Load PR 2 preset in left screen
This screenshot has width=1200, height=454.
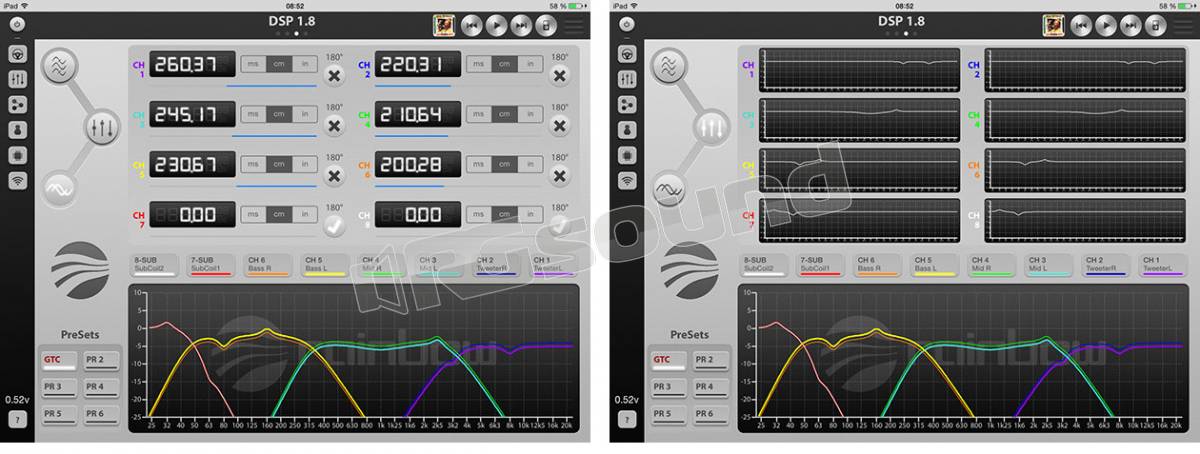coord(101,360)
